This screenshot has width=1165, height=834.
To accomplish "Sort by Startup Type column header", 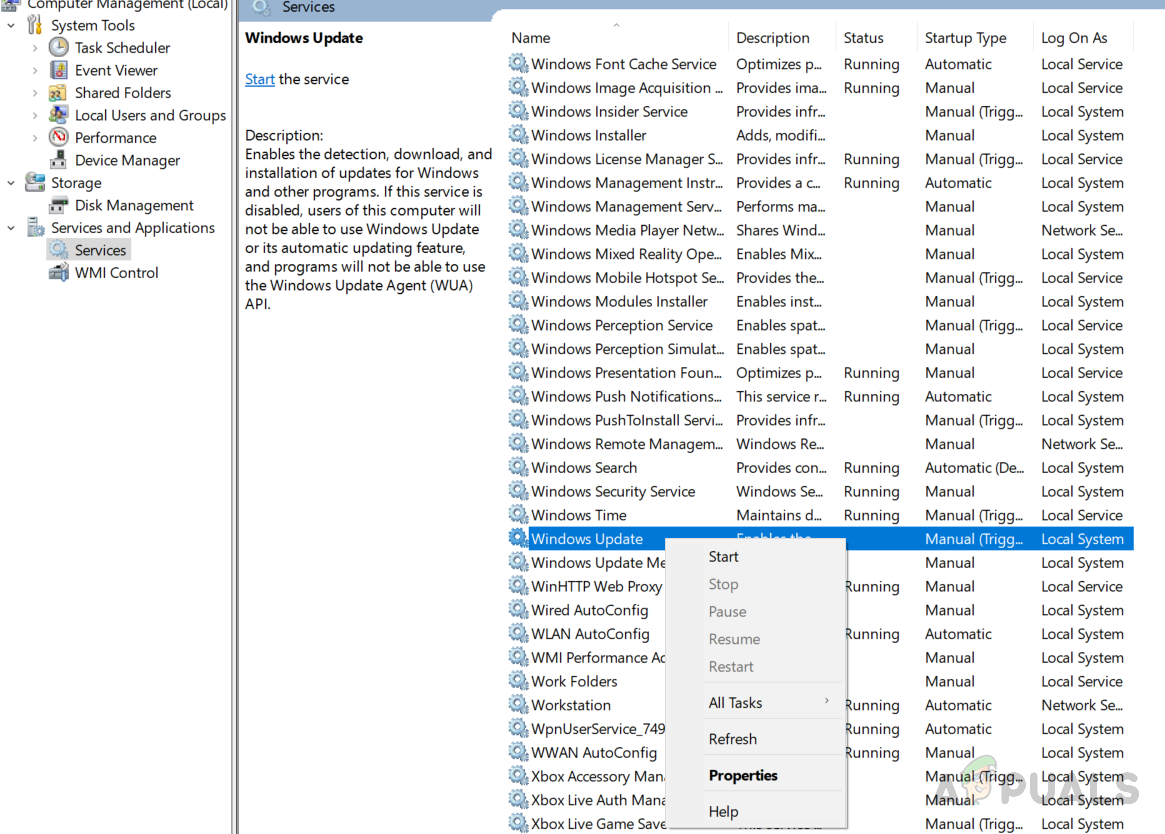I will tap(965, 38).
